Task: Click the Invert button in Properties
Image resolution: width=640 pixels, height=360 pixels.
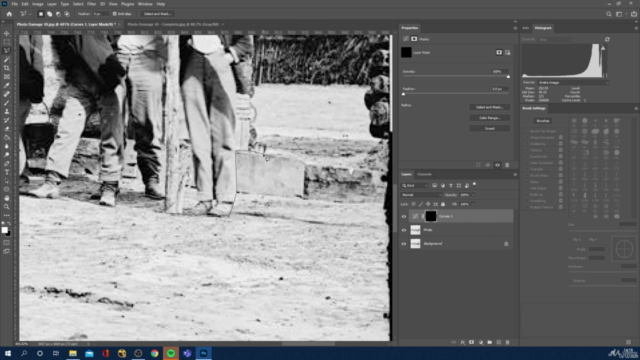Action: pos(489,128)
